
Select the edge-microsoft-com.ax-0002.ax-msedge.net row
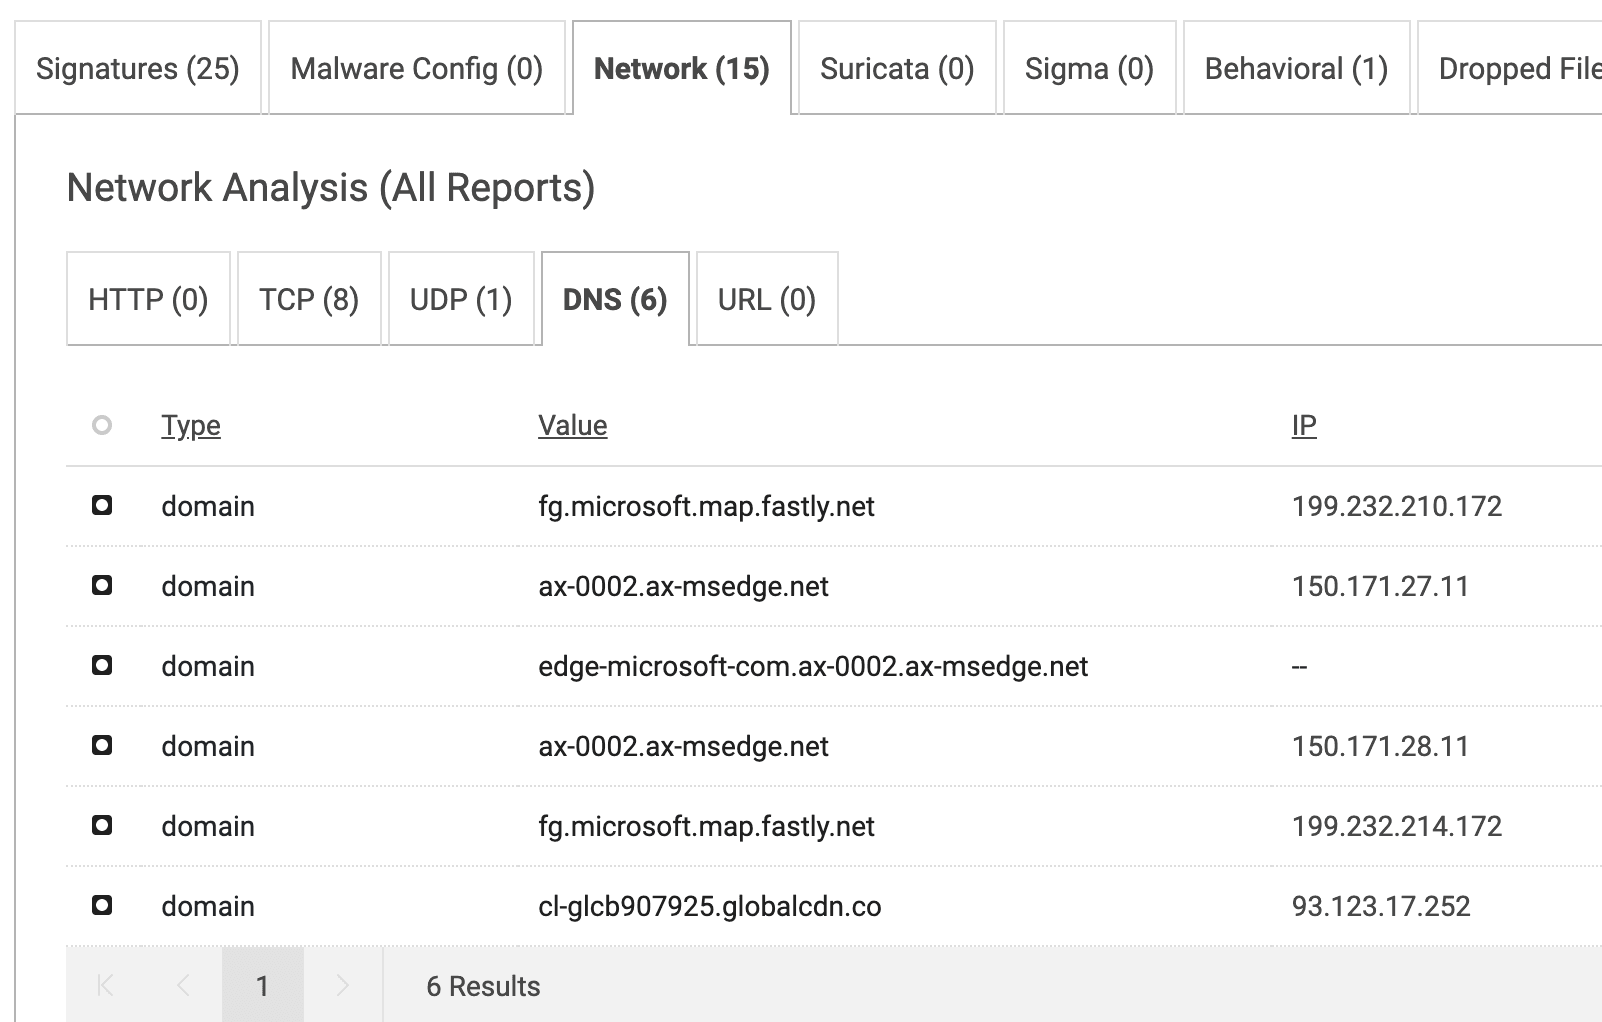click(101, 666)
